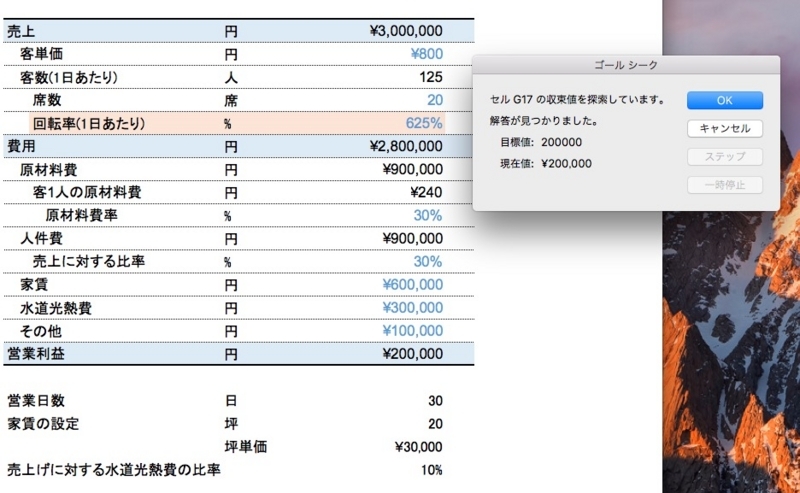Click the 回転率 value 625% cell

coord(423,124)
